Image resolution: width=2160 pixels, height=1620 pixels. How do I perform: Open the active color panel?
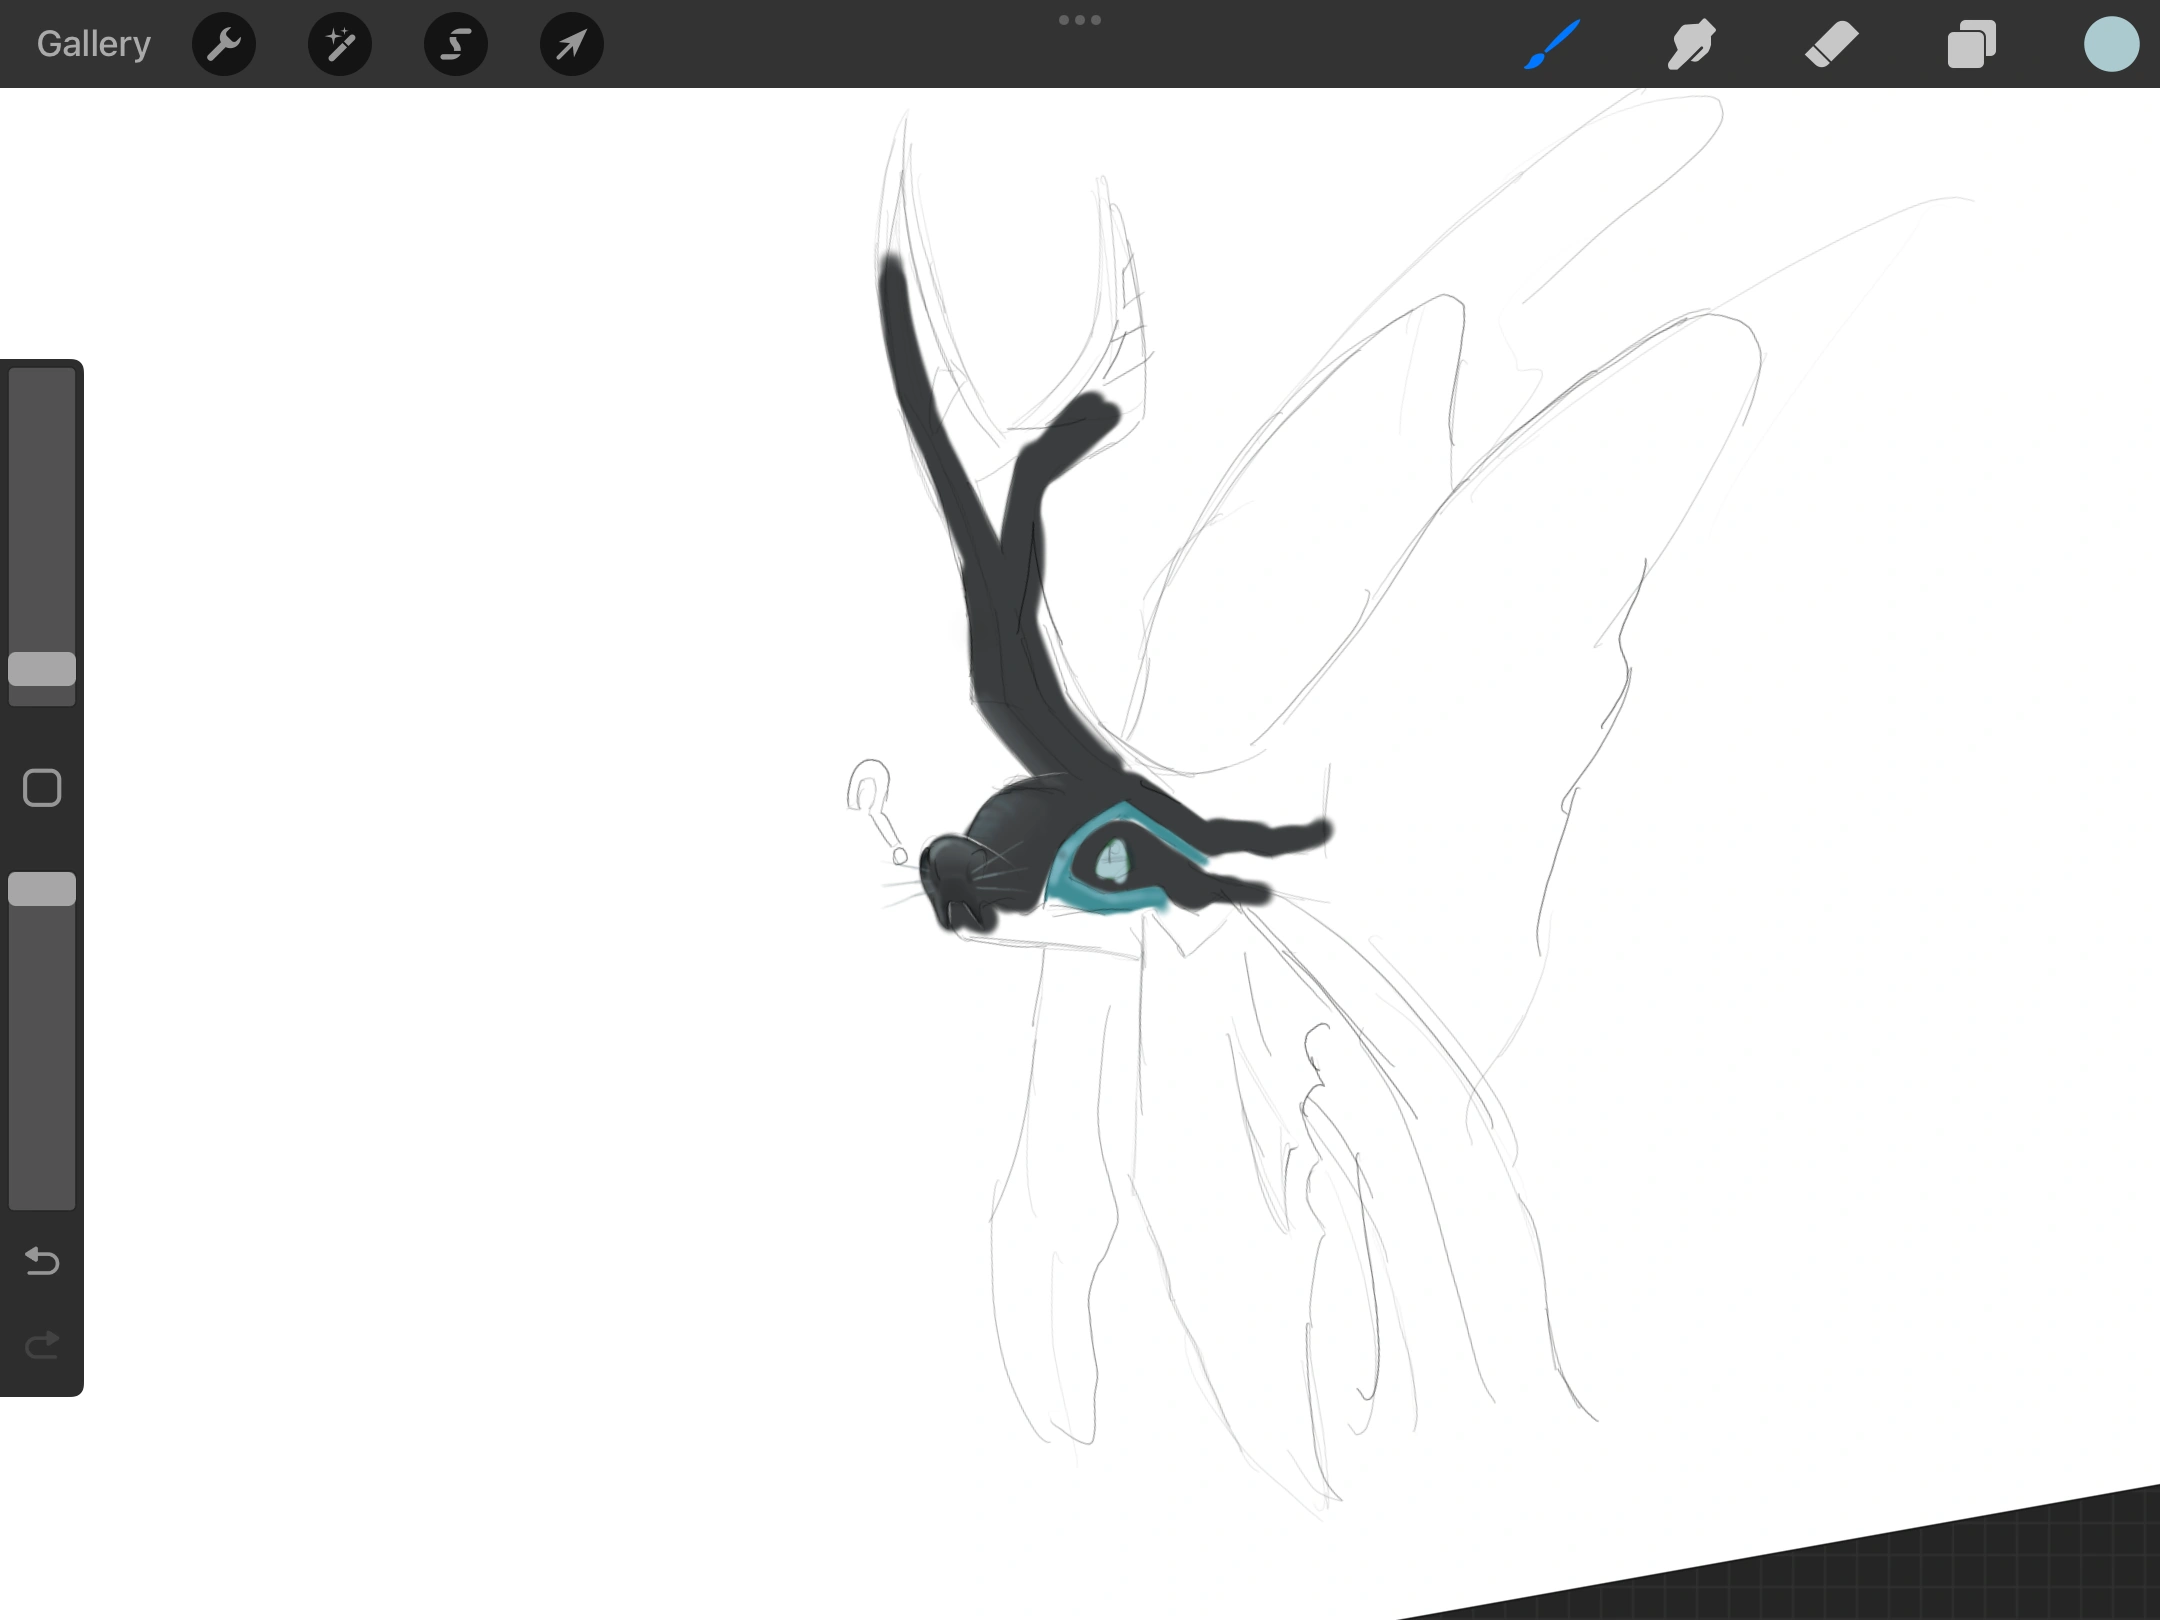(2112, 43)
